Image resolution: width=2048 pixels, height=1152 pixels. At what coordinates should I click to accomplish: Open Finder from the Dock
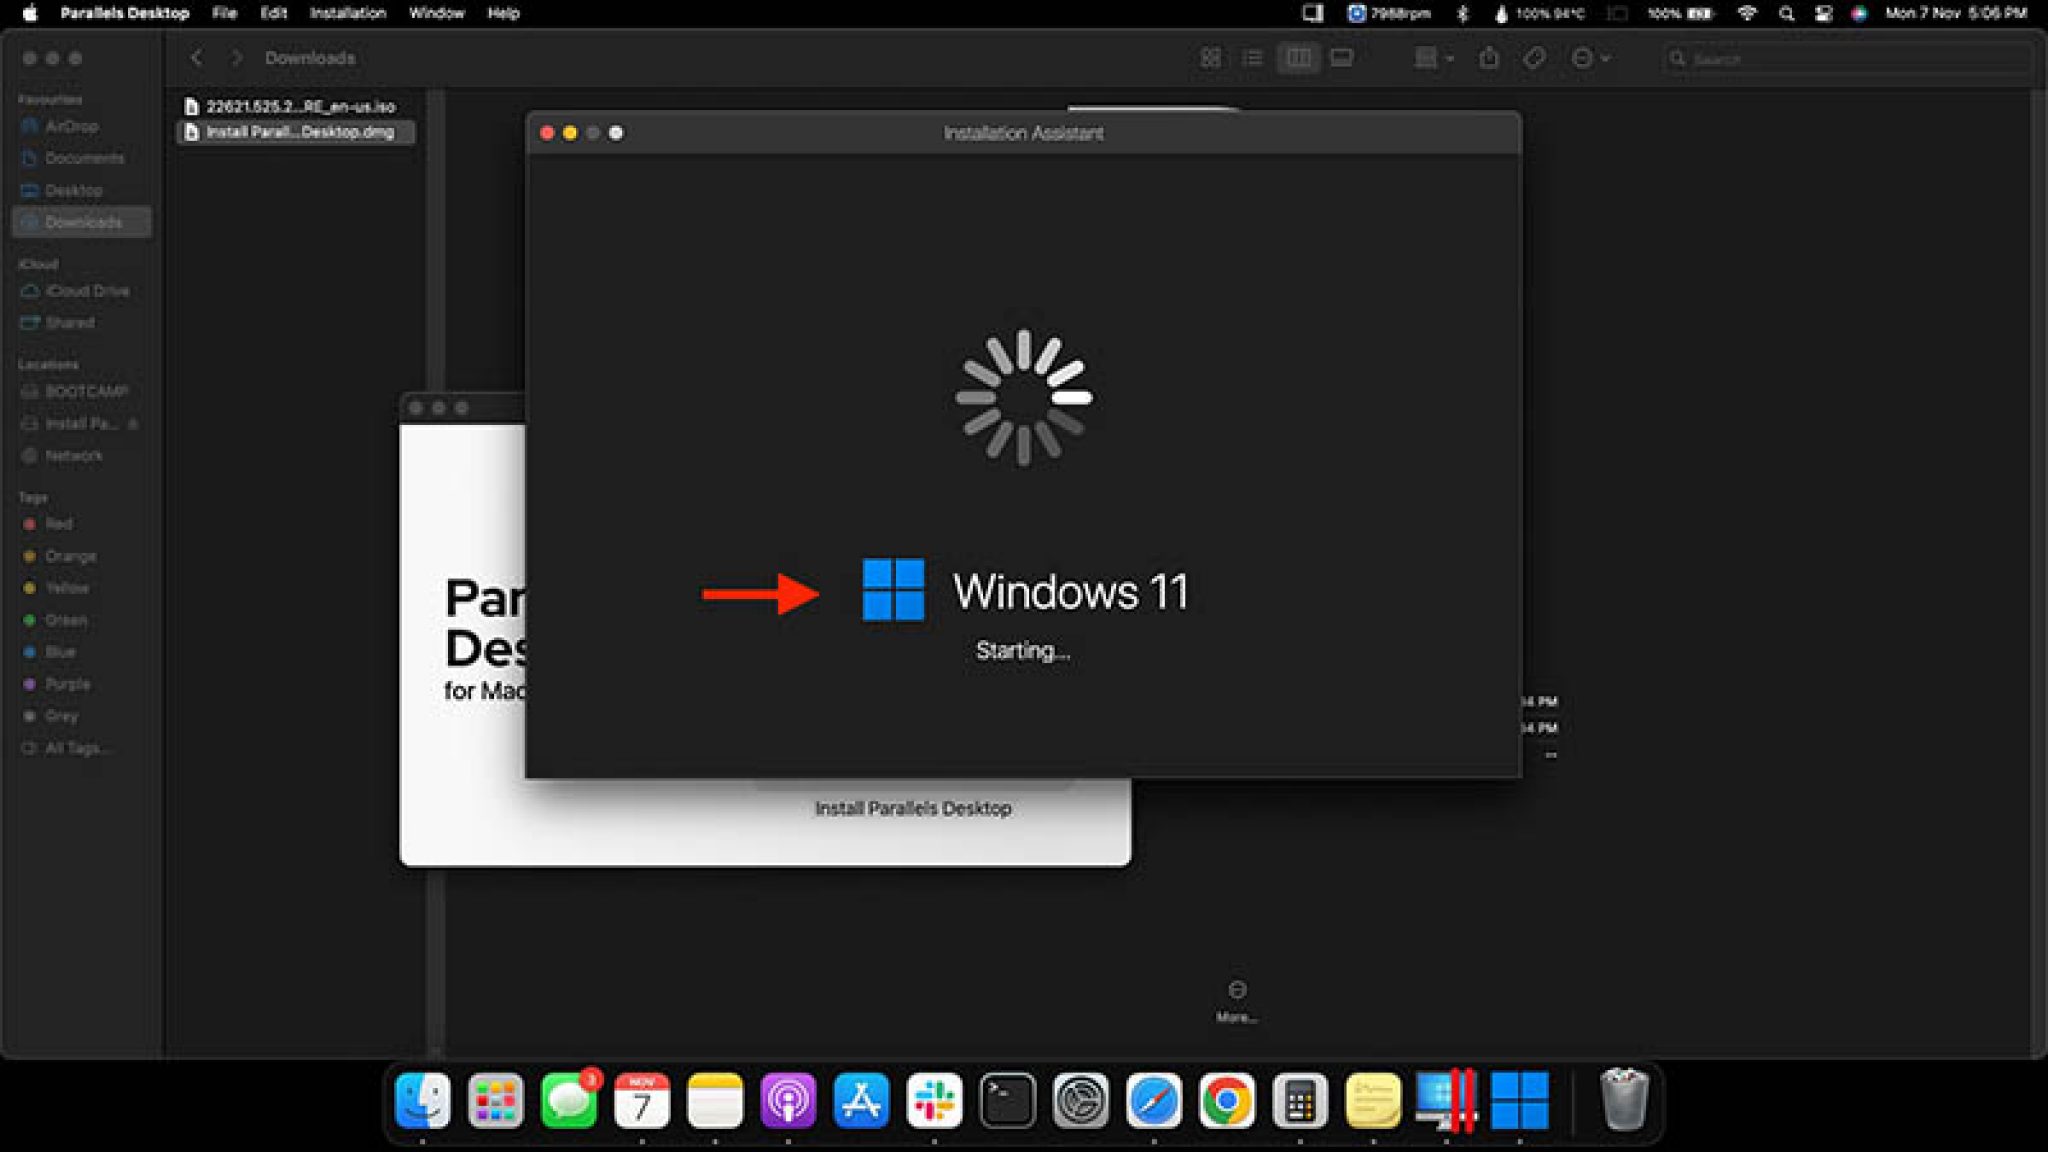422,1101
